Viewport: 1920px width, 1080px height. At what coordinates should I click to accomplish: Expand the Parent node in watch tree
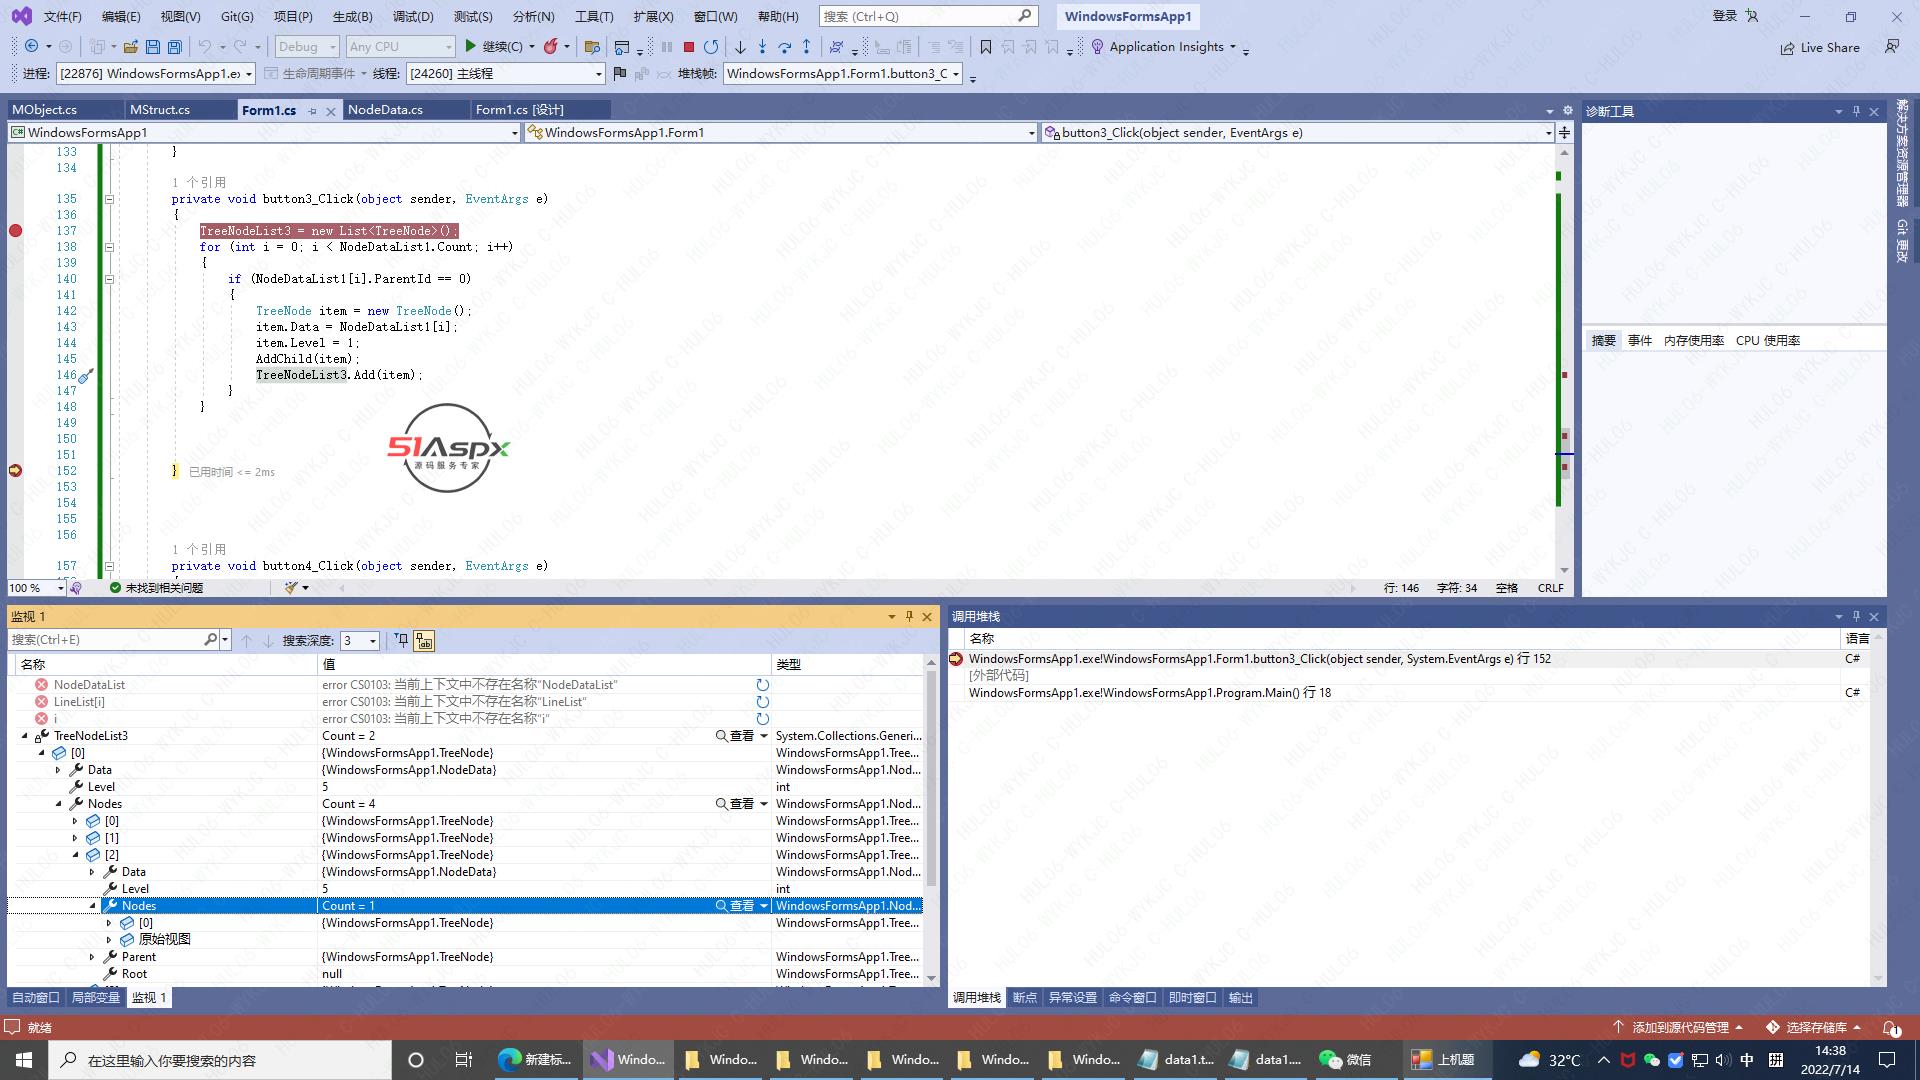pos(93,957)
